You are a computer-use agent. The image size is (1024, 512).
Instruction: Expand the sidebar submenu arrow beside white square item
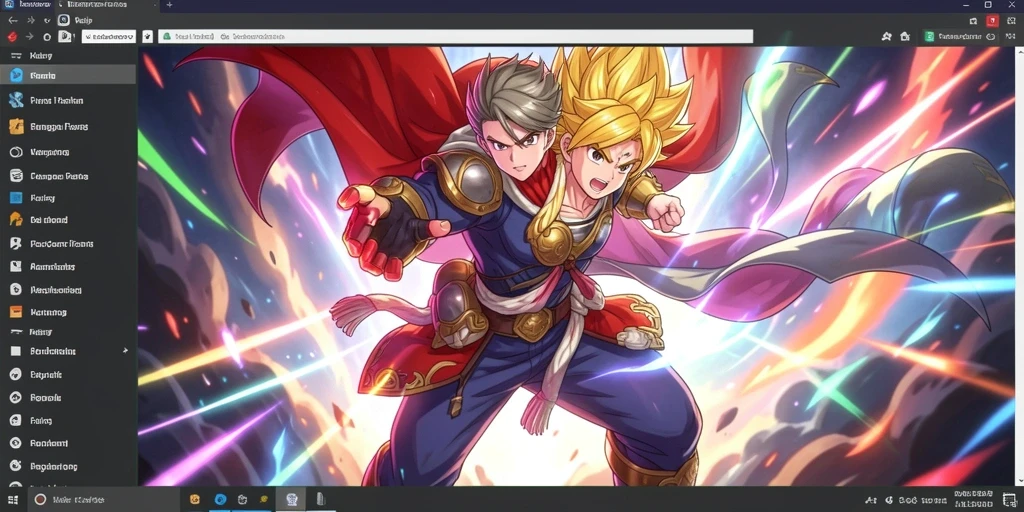[125, 351]
